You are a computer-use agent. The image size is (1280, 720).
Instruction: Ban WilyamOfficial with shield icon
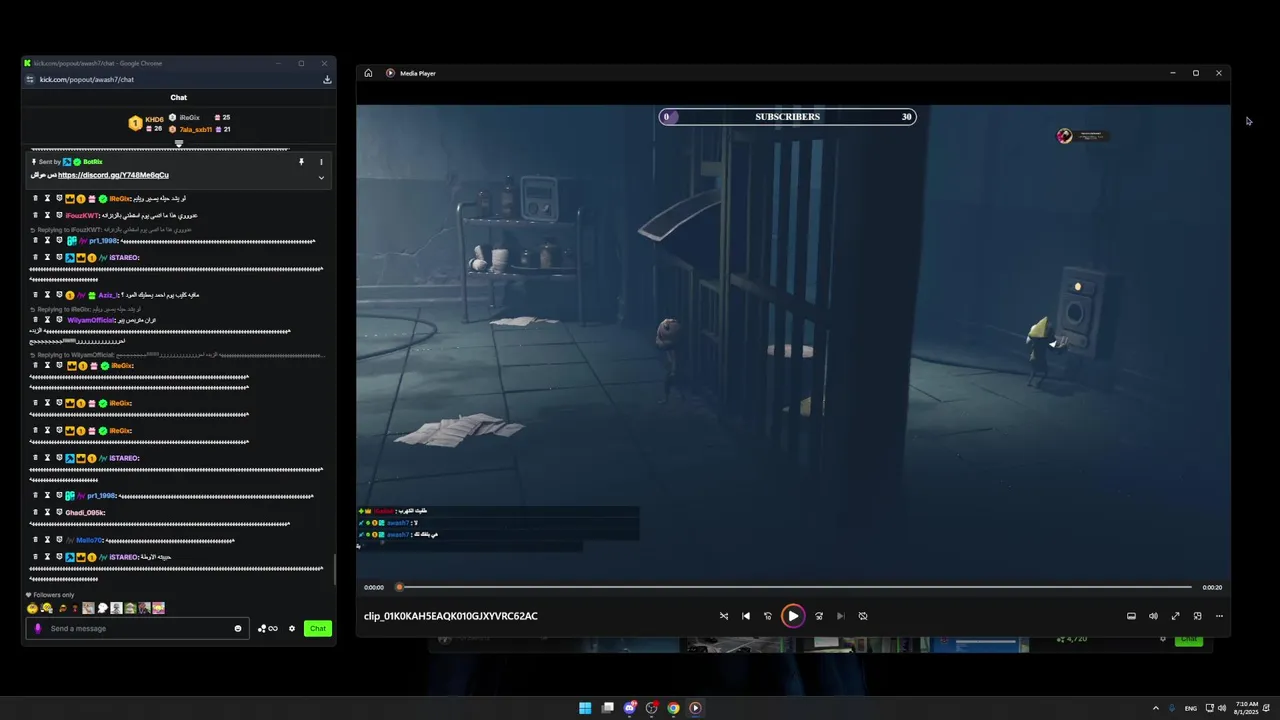(x=59, y=320)
